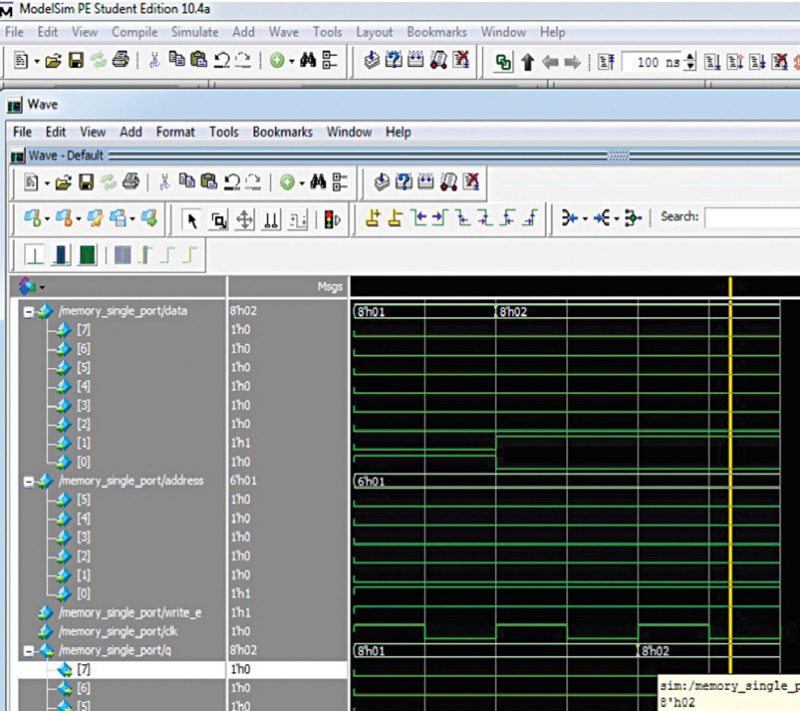This screenshot has width=800, height=711.
Task: Collapse the /memory_single_port/q signal group
Action: [29, 651]
